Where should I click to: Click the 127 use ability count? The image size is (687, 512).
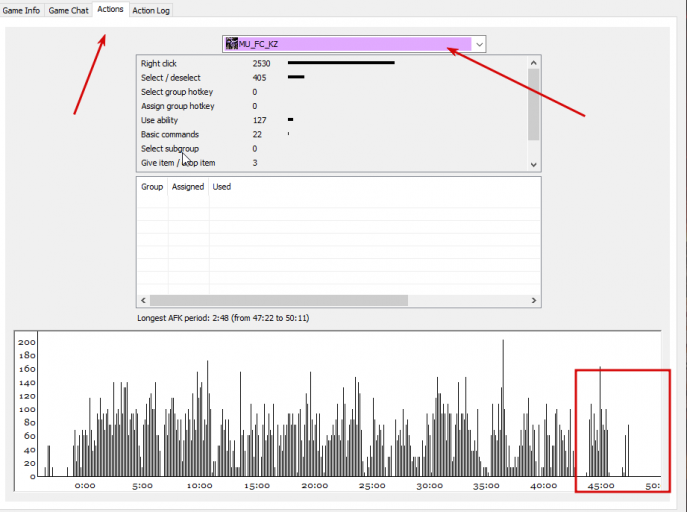pos(259,120)
